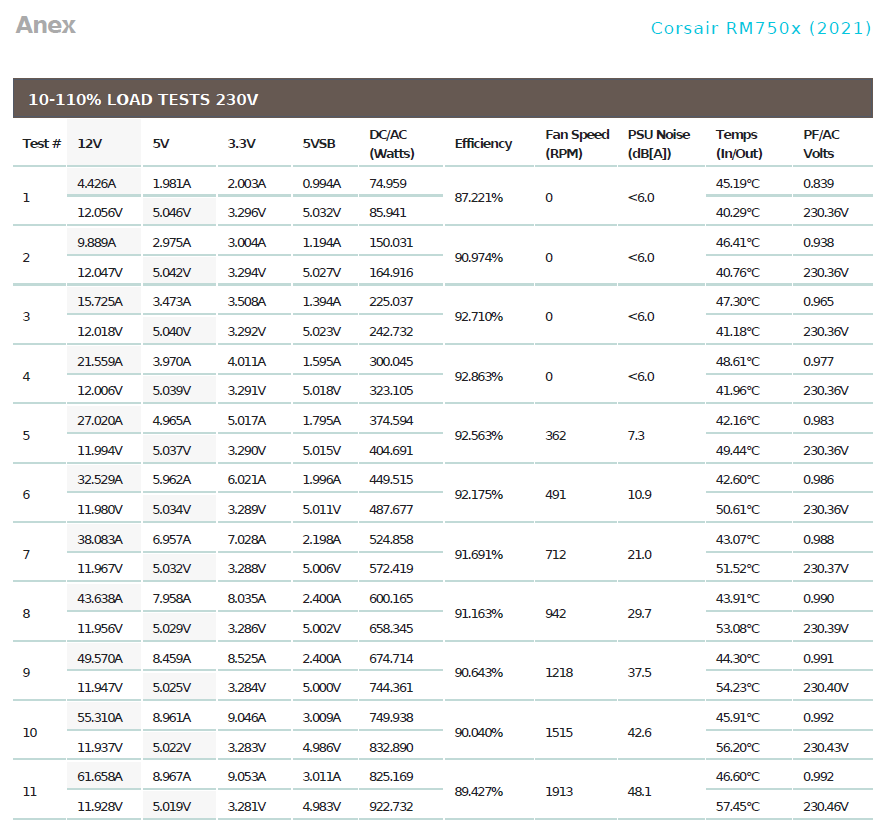
Task: Click the 4.426A cell in test 1
Action: 97,184
